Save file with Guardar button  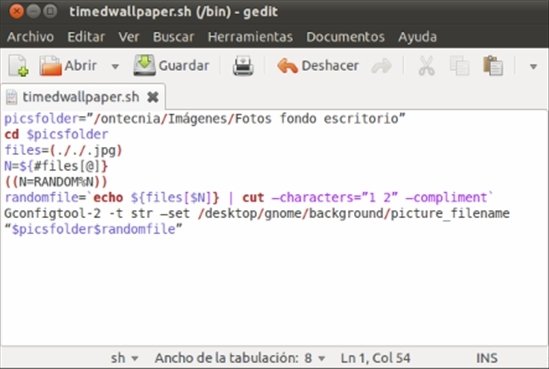171,65
